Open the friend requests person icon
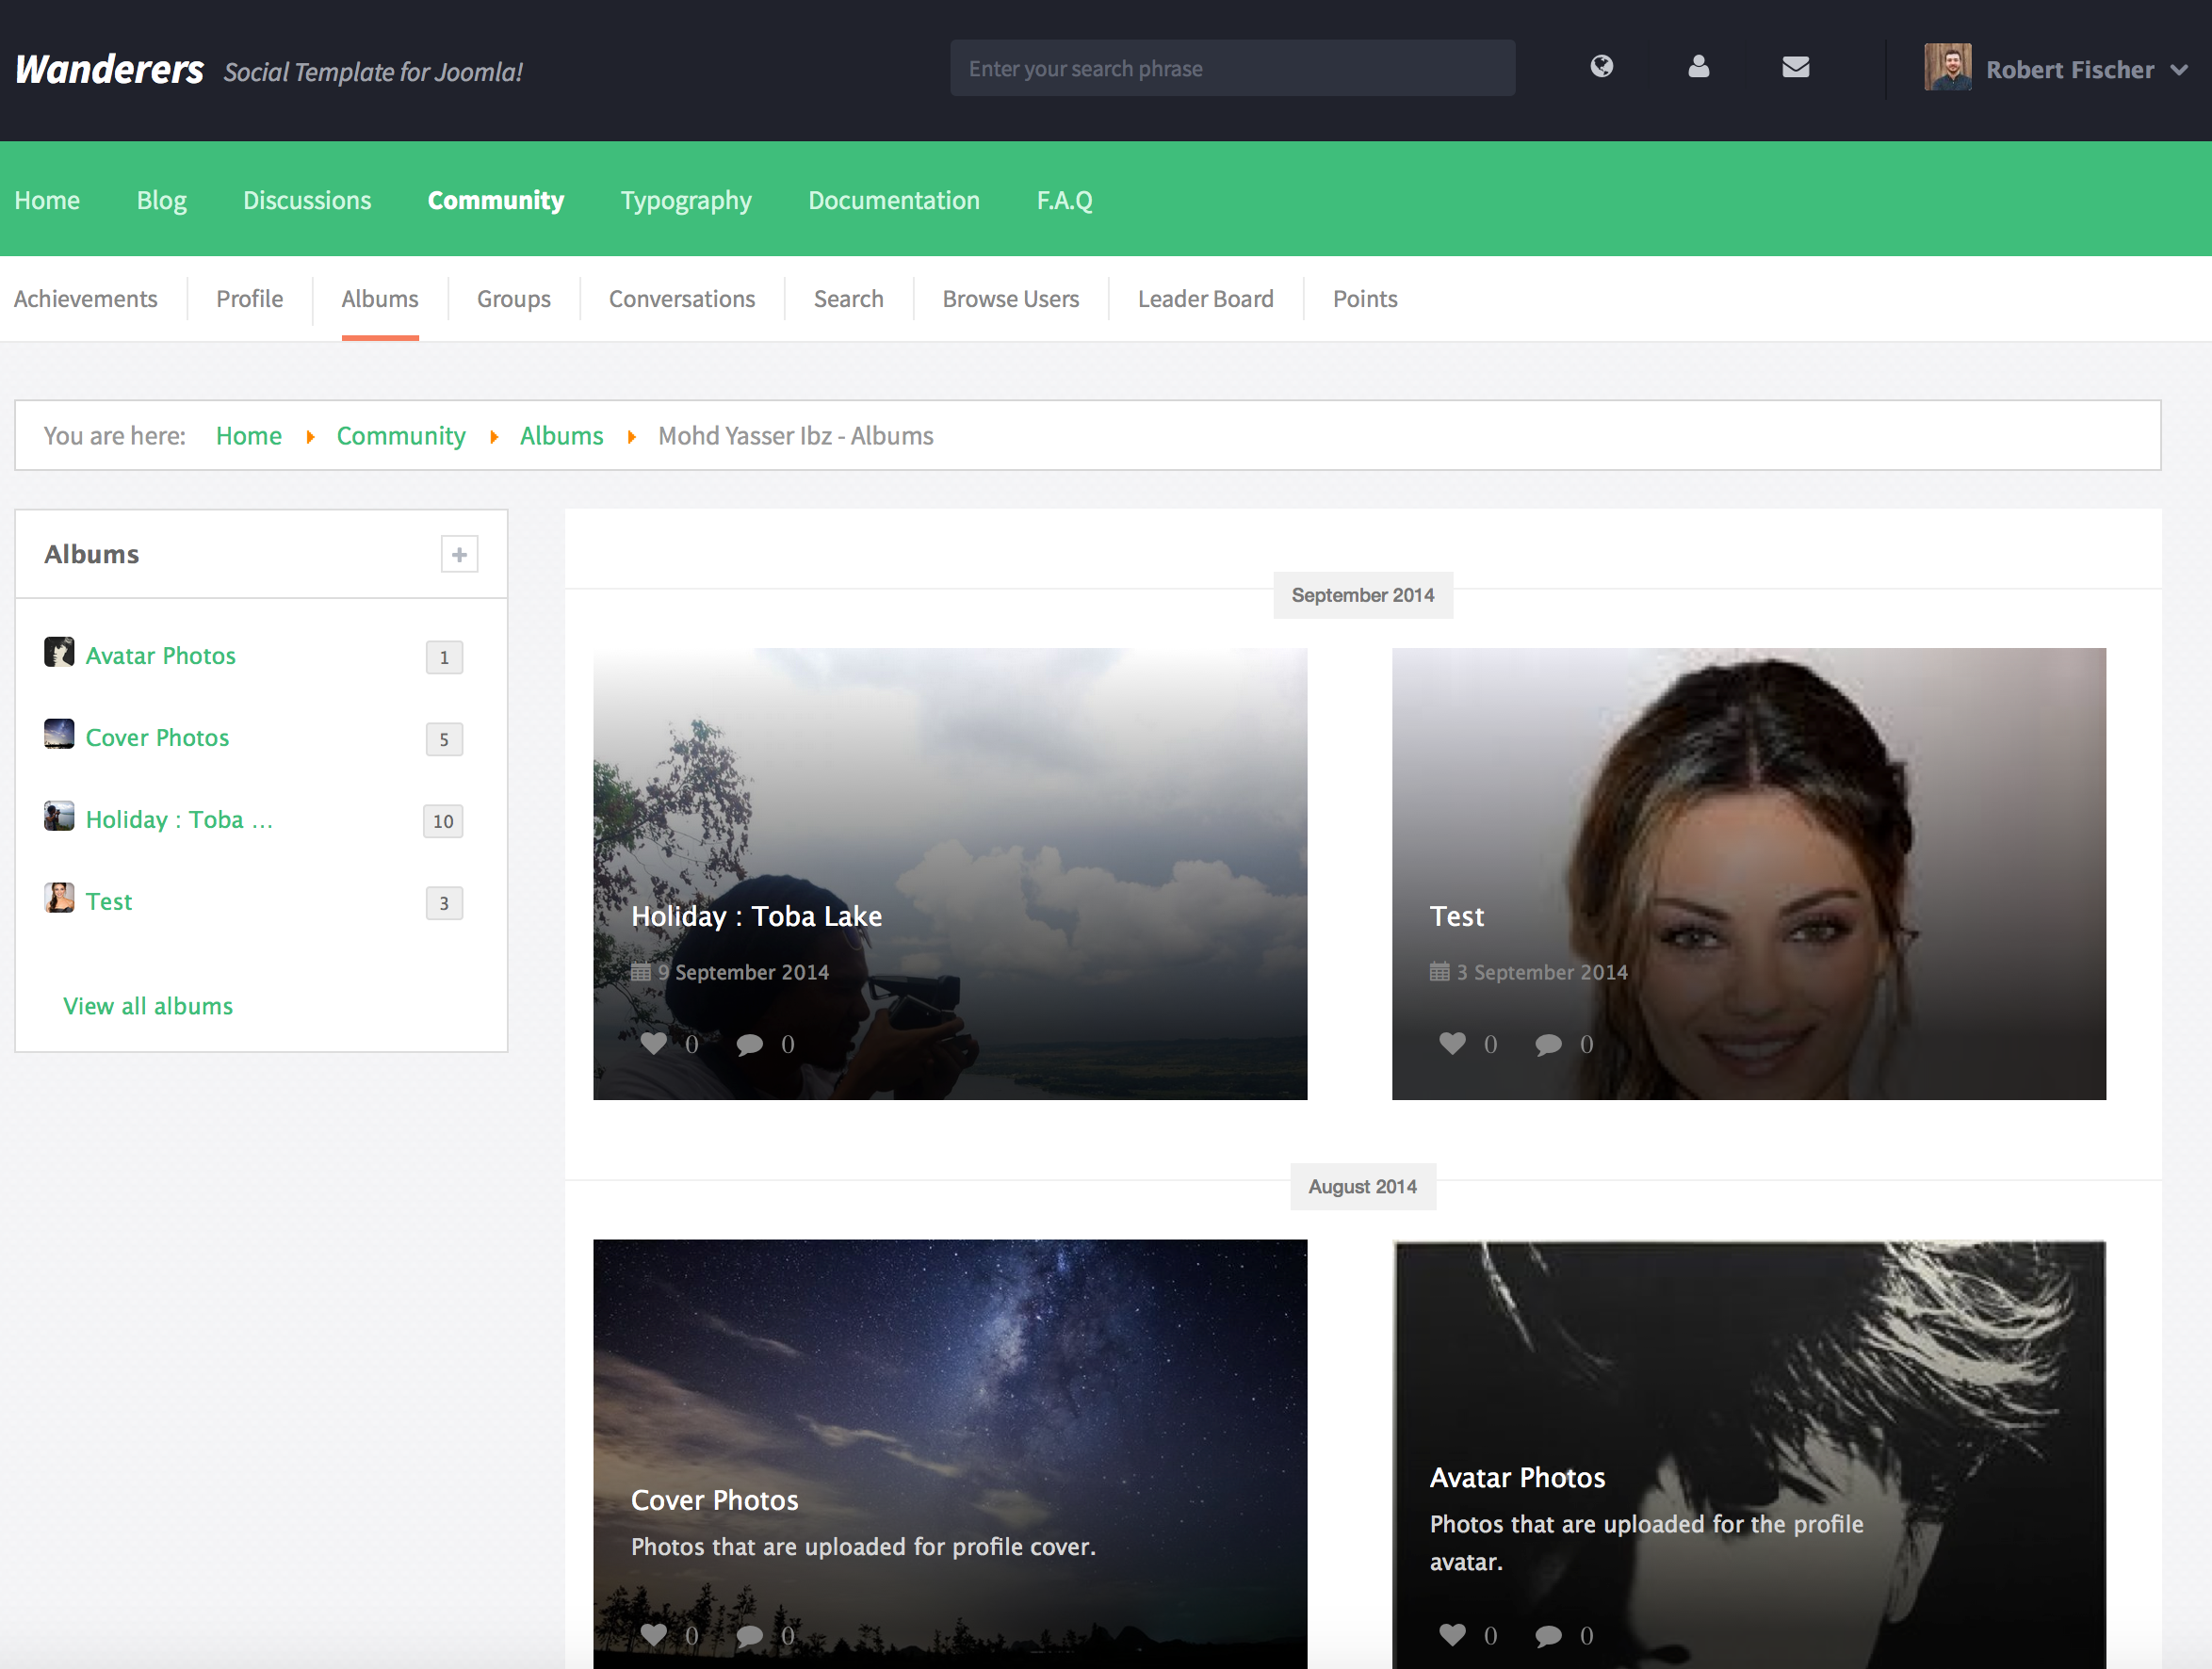Viewport: 2212px width, 1669px height. click(1698, 67)
